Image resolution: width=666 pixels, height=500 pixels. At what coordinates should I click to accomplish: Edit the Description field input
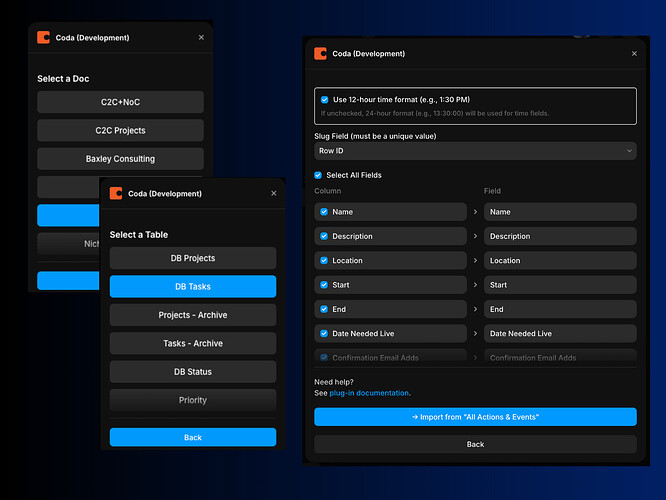tap(560, 236)
